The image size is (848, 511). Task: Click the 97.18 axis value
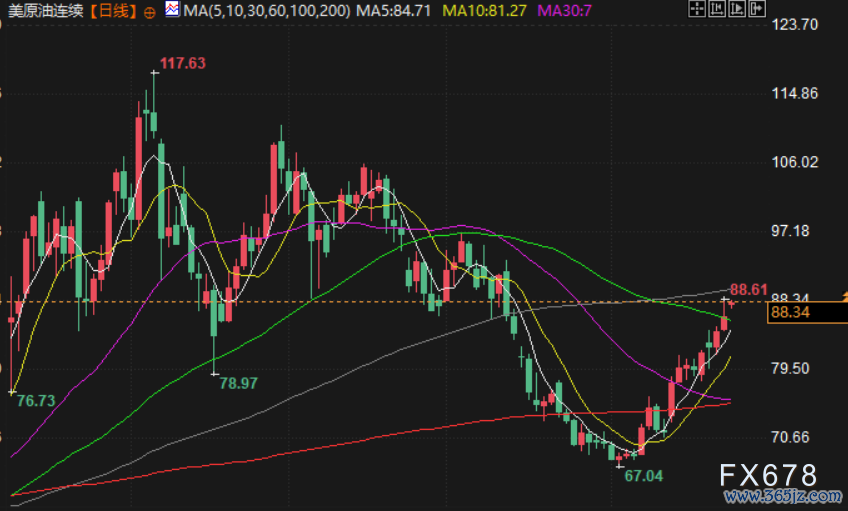click(x=790, y=231)
